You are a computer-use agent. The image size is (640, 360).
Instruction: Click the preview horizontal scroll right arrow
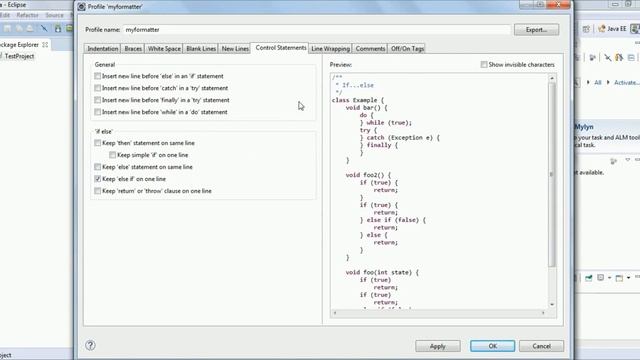tap(543, 313)
